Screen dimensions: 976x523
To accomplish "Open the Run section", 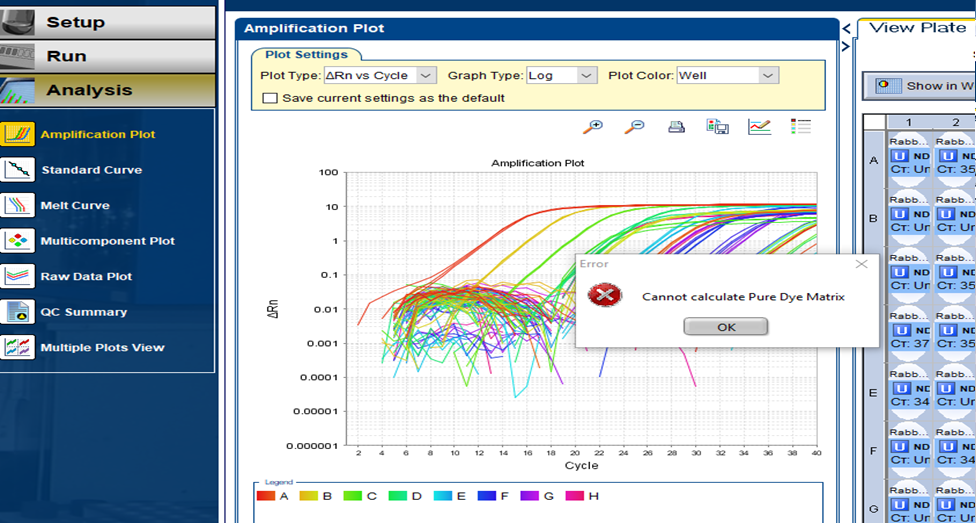I will (x=108, y=56).
